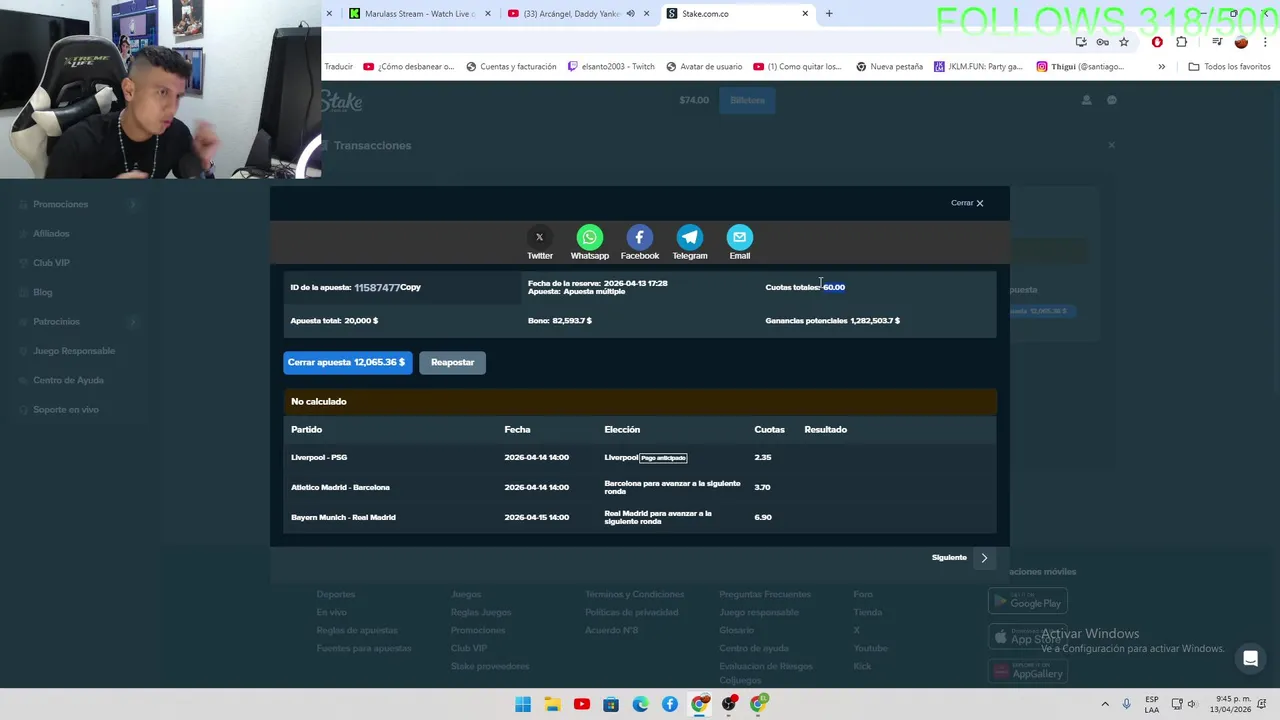This screenshot has width=1280, height=720.
Task: Open the Todos los favoritos folder
Action: 1229,67
